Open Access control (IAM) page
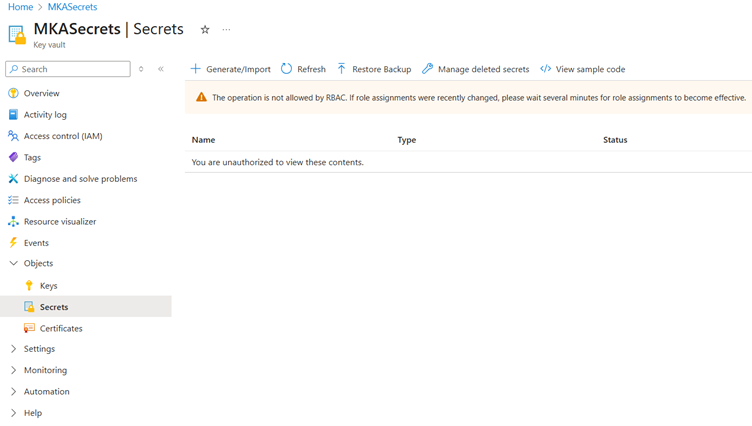The image size is (752, 426). (x=62, y=136)
